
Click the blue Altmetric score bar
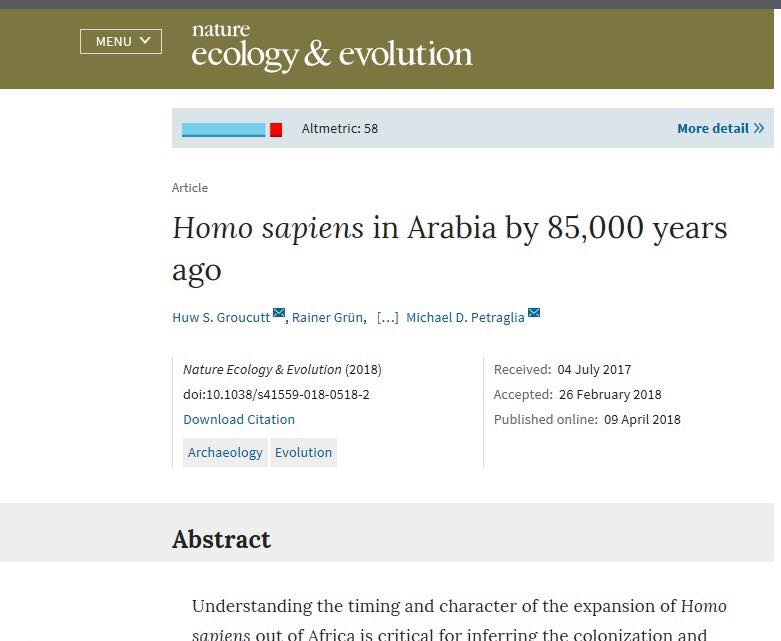(x=223, y=129)
